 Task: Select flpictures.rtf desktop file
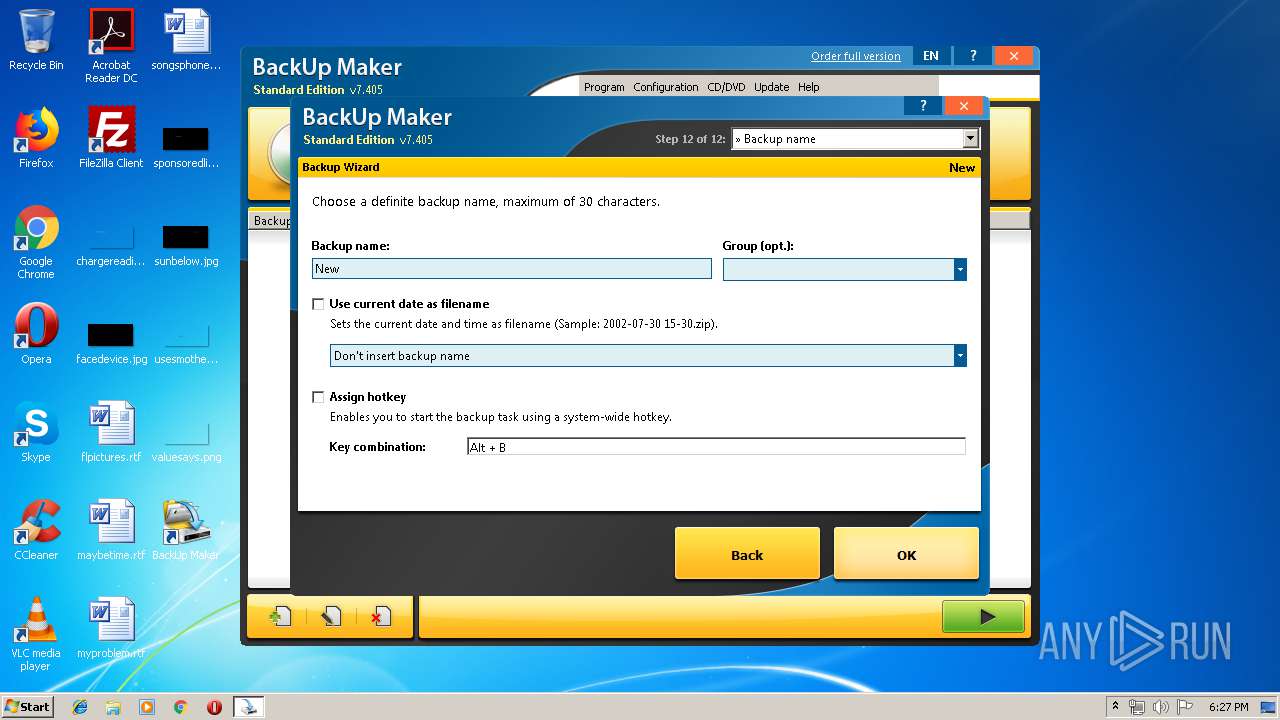111,432
